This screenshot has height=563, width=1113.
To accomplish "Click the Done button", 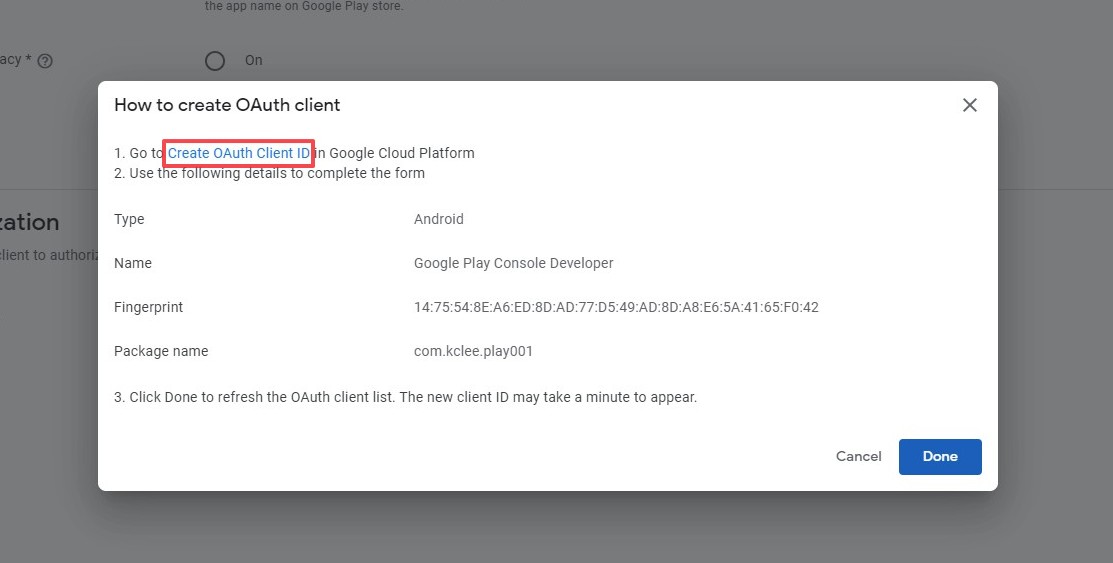I will point(940,457).
